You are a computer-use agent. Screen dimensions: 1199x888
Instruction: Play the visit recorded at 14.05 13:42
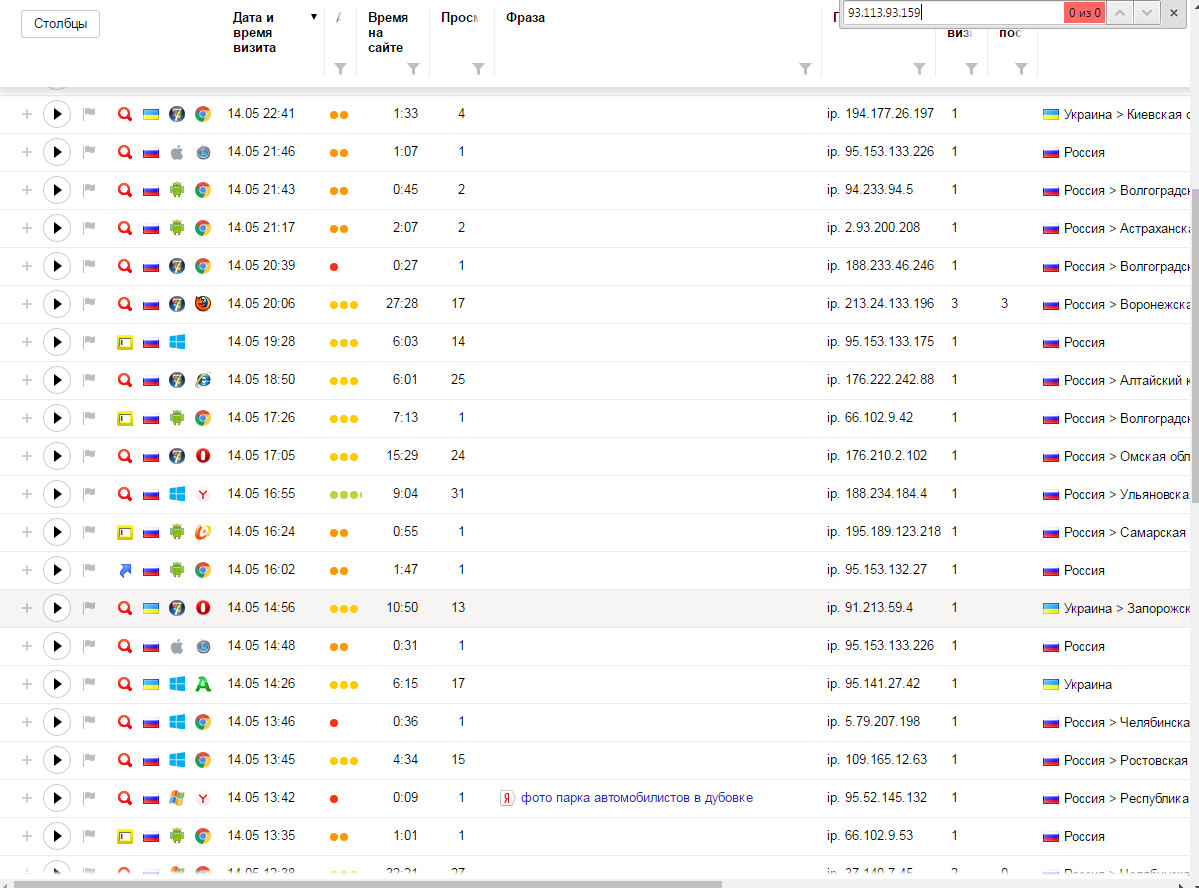pos(57,798)
